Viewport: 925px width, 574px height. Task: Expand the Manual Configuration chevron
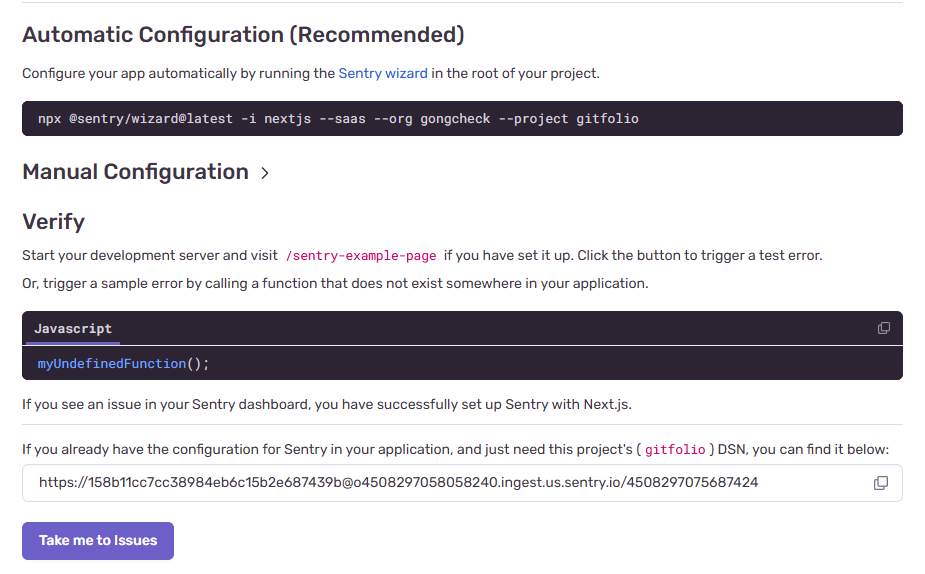tap(265, 173)
